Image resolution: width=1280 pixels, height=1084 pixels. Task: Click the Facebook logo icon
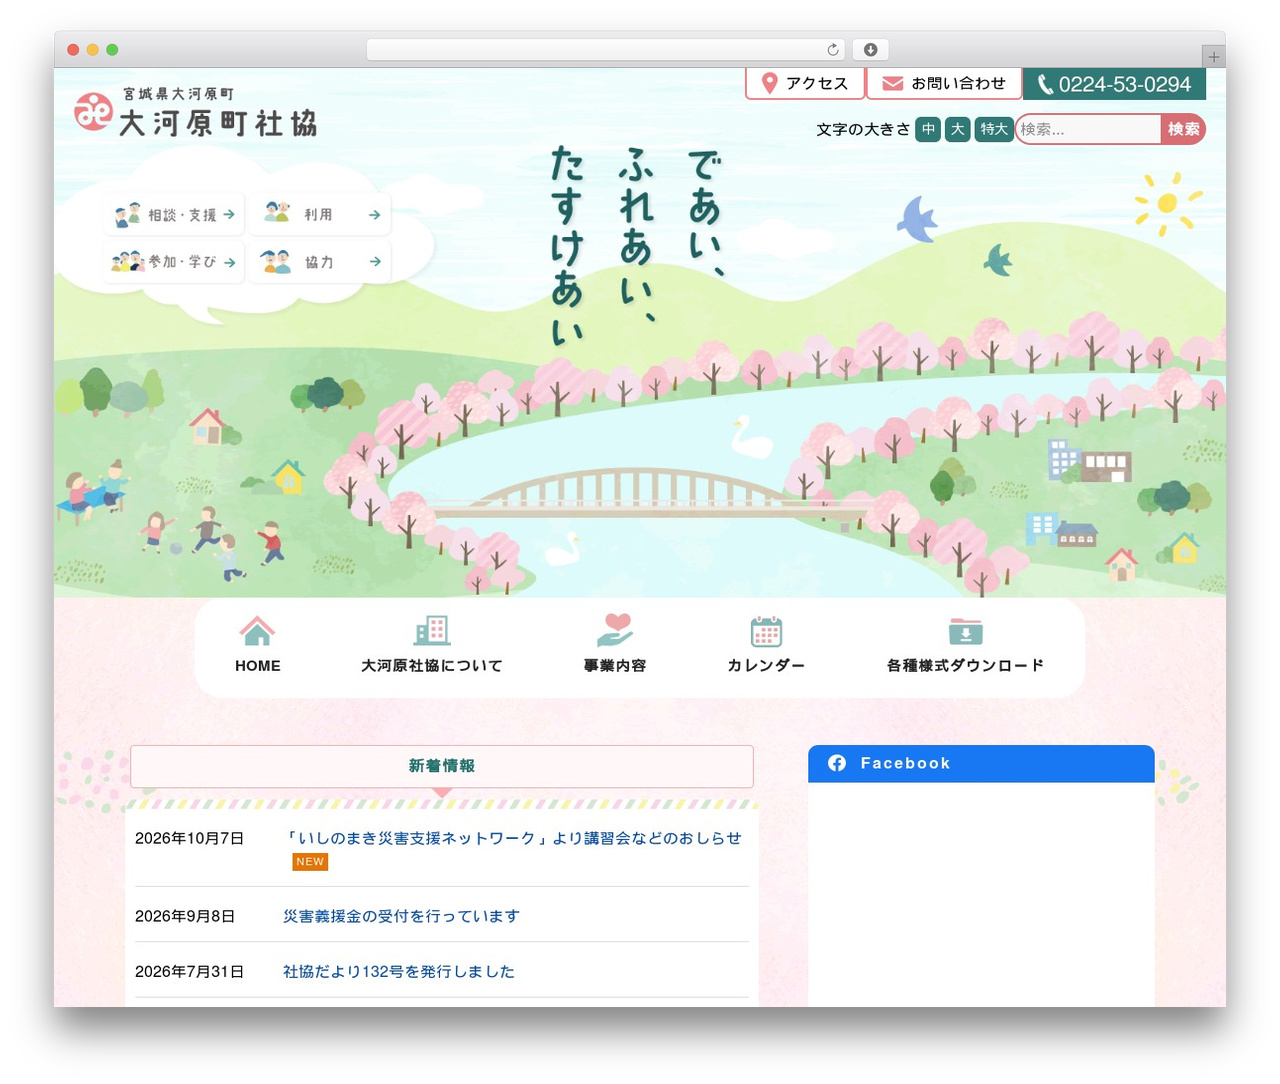coord(837,763)
